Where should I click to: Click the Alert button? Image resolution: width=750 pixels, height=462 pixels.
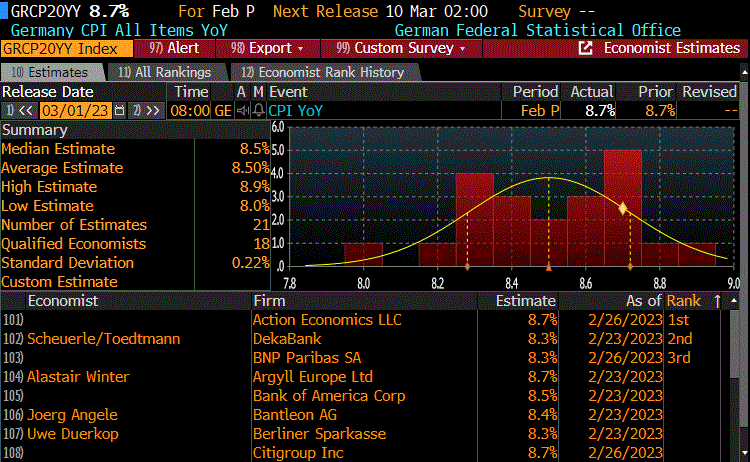pos(174,48)
